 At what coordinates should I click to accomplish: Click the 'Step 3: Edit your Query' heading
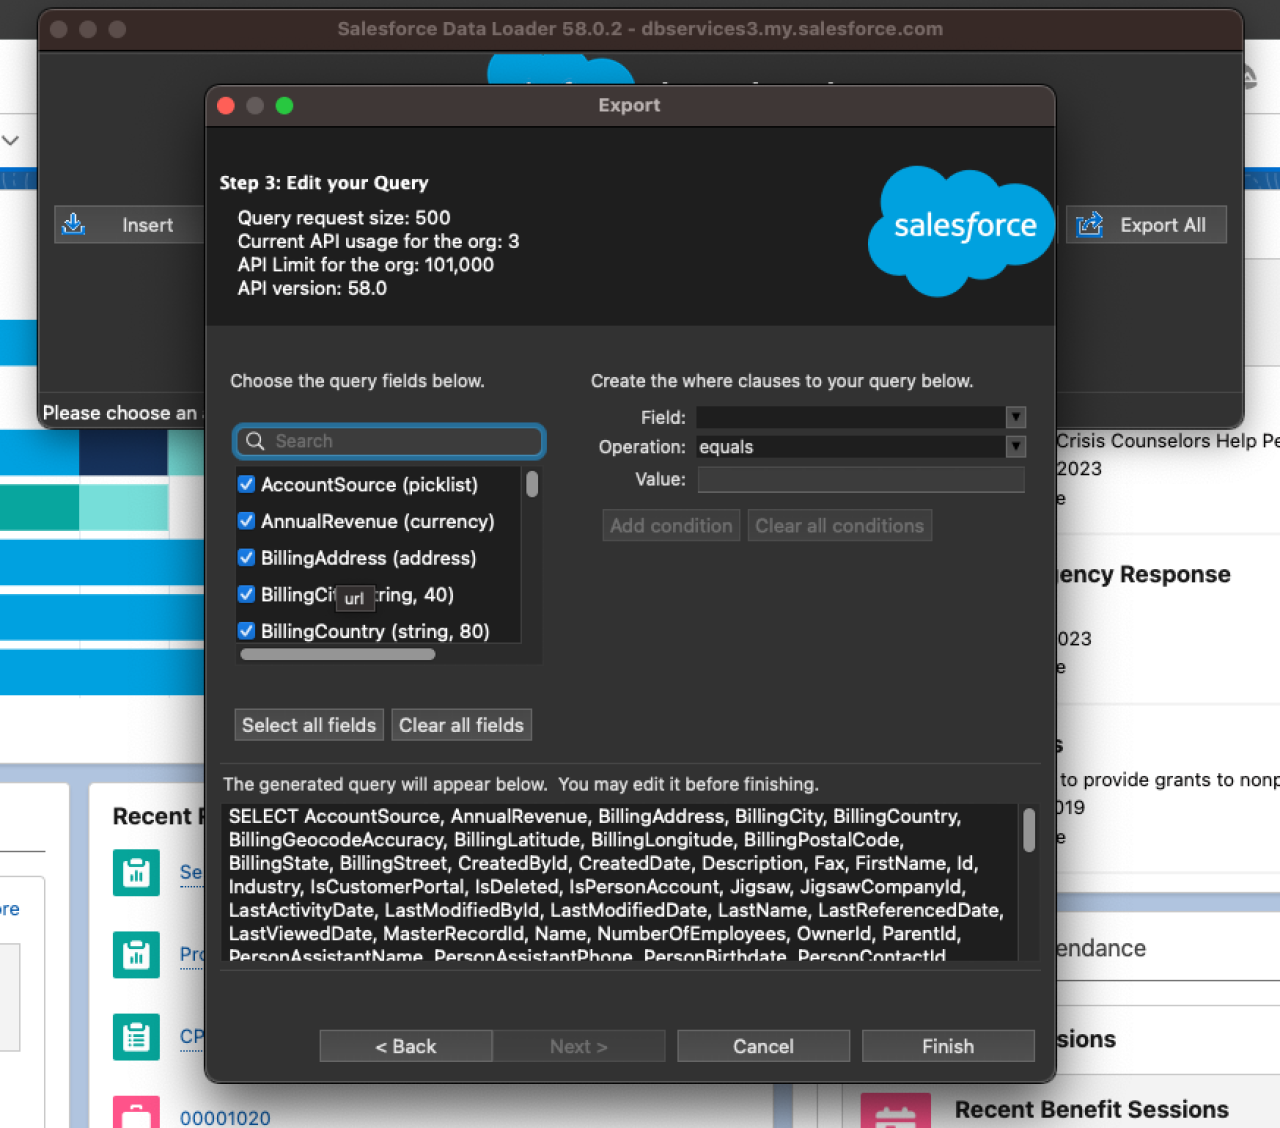click(324, 183)
